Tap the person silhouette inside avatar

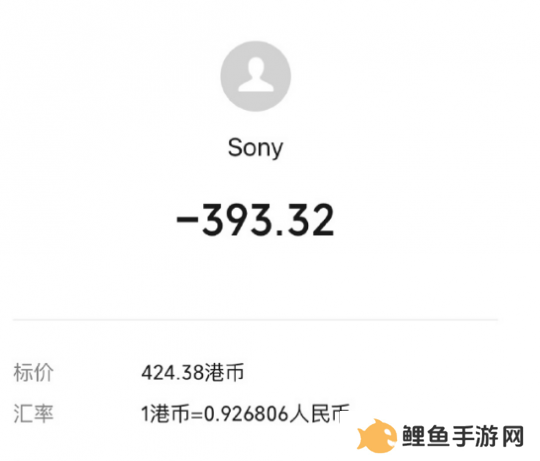pyautogui.click(x=256, y=75)
